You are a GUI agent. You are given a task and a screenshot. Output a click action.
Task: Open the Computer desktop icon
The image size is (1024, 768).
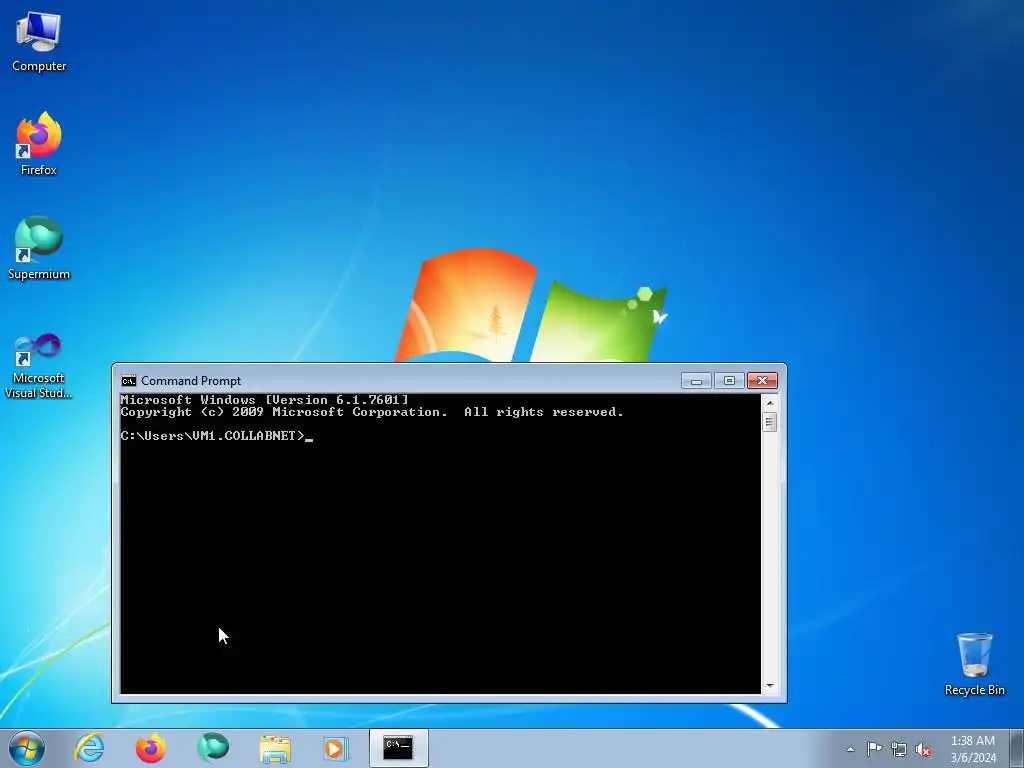[39, 42]
